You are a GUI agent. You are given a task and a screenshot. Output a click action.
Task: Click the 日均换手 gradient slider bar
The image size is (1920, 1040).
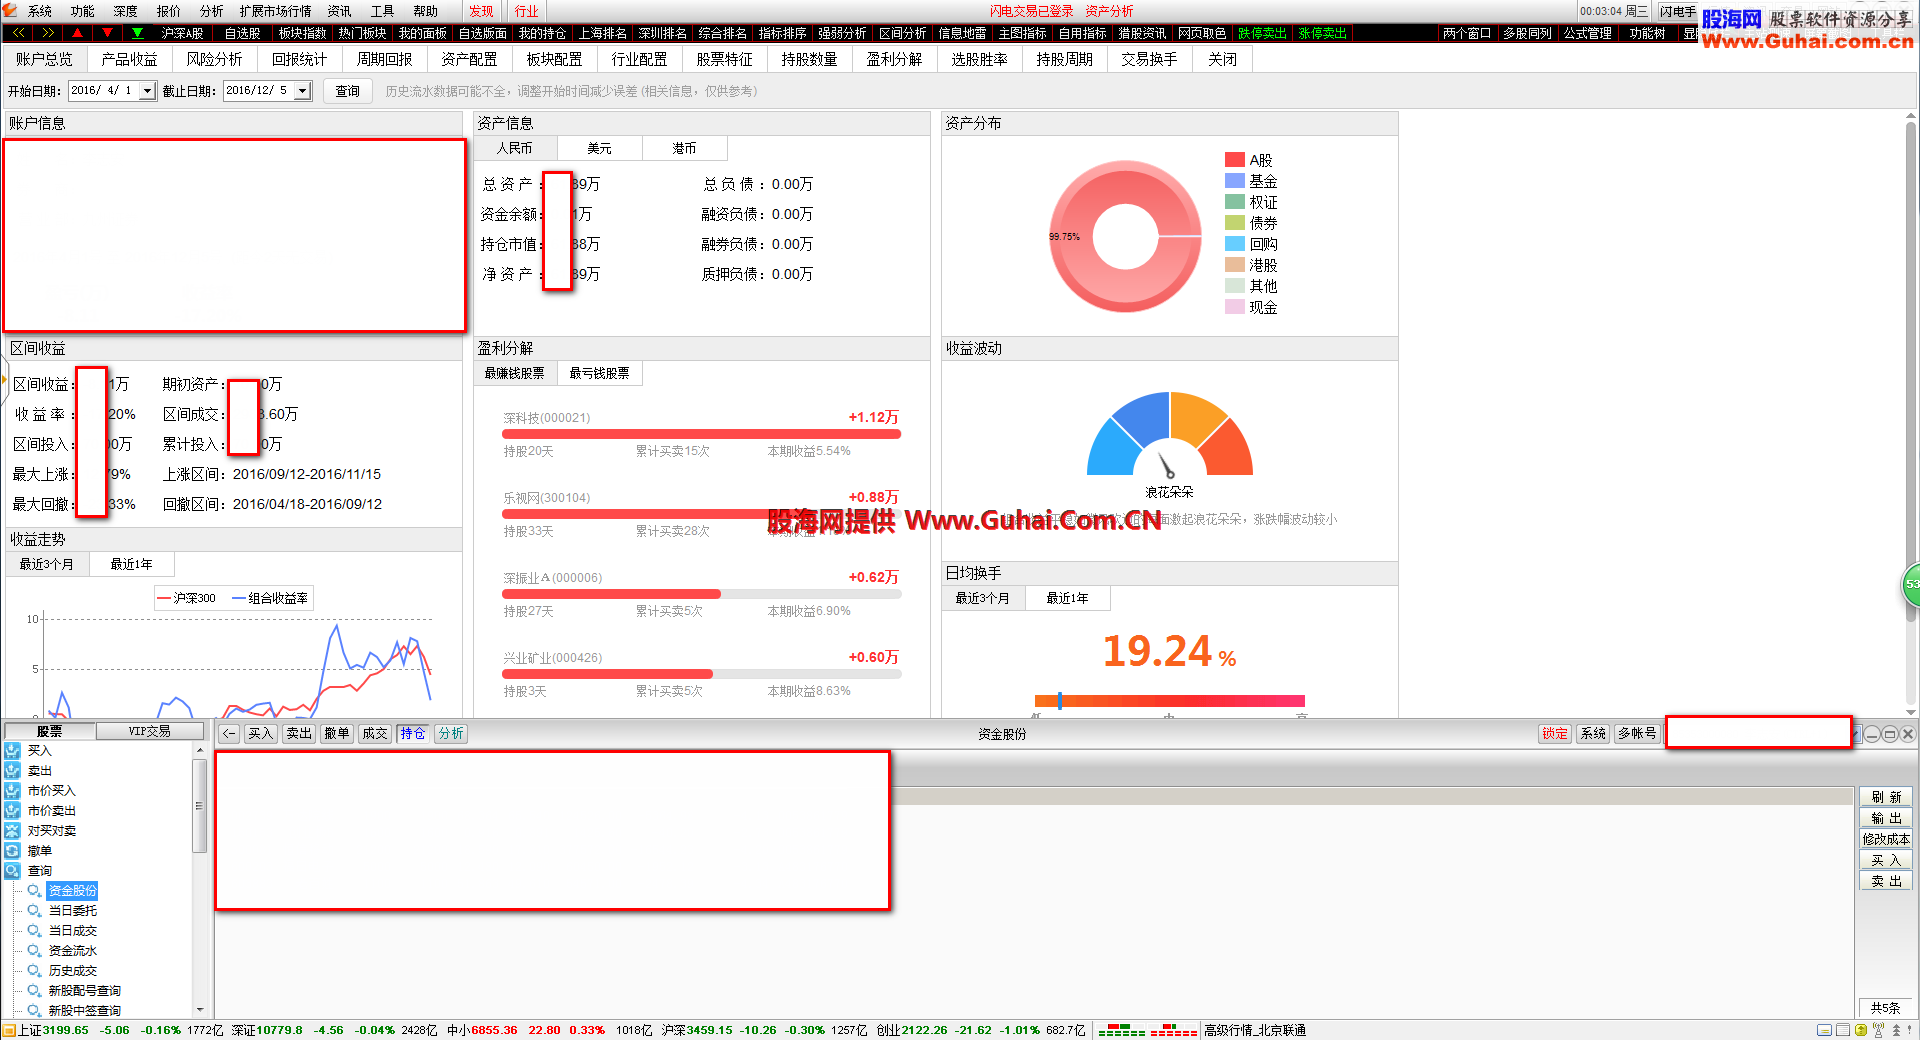pos(1169,701)
